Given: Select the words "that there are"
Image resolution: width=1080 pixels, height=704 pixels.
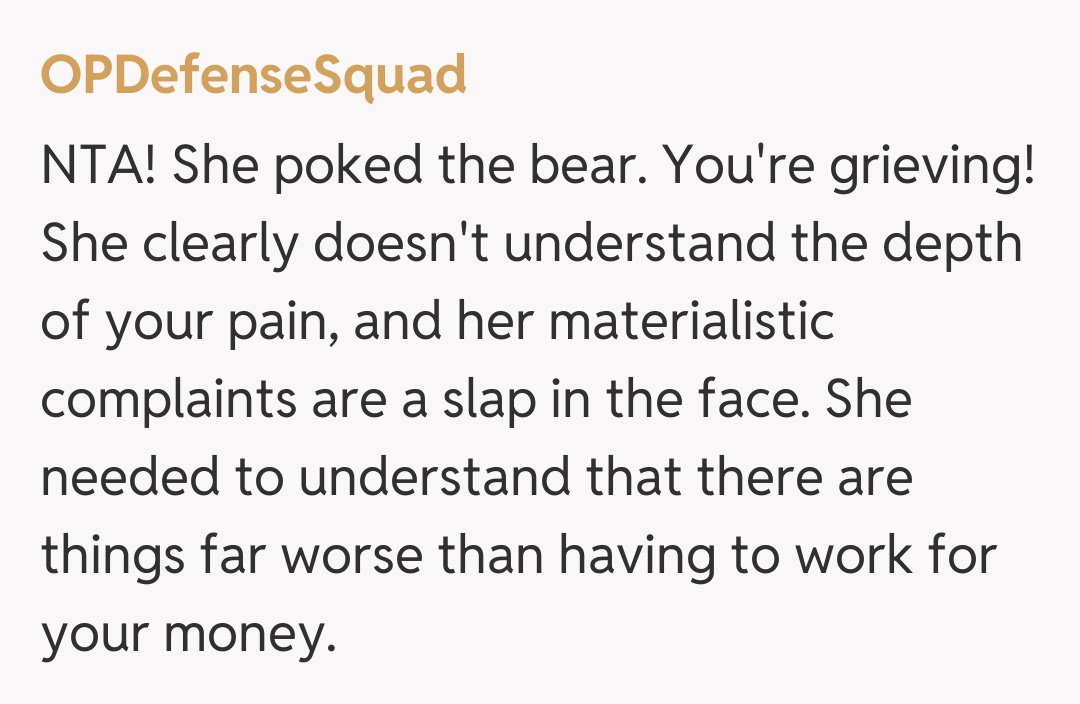Looking at the screenshot, I should 749,479.
